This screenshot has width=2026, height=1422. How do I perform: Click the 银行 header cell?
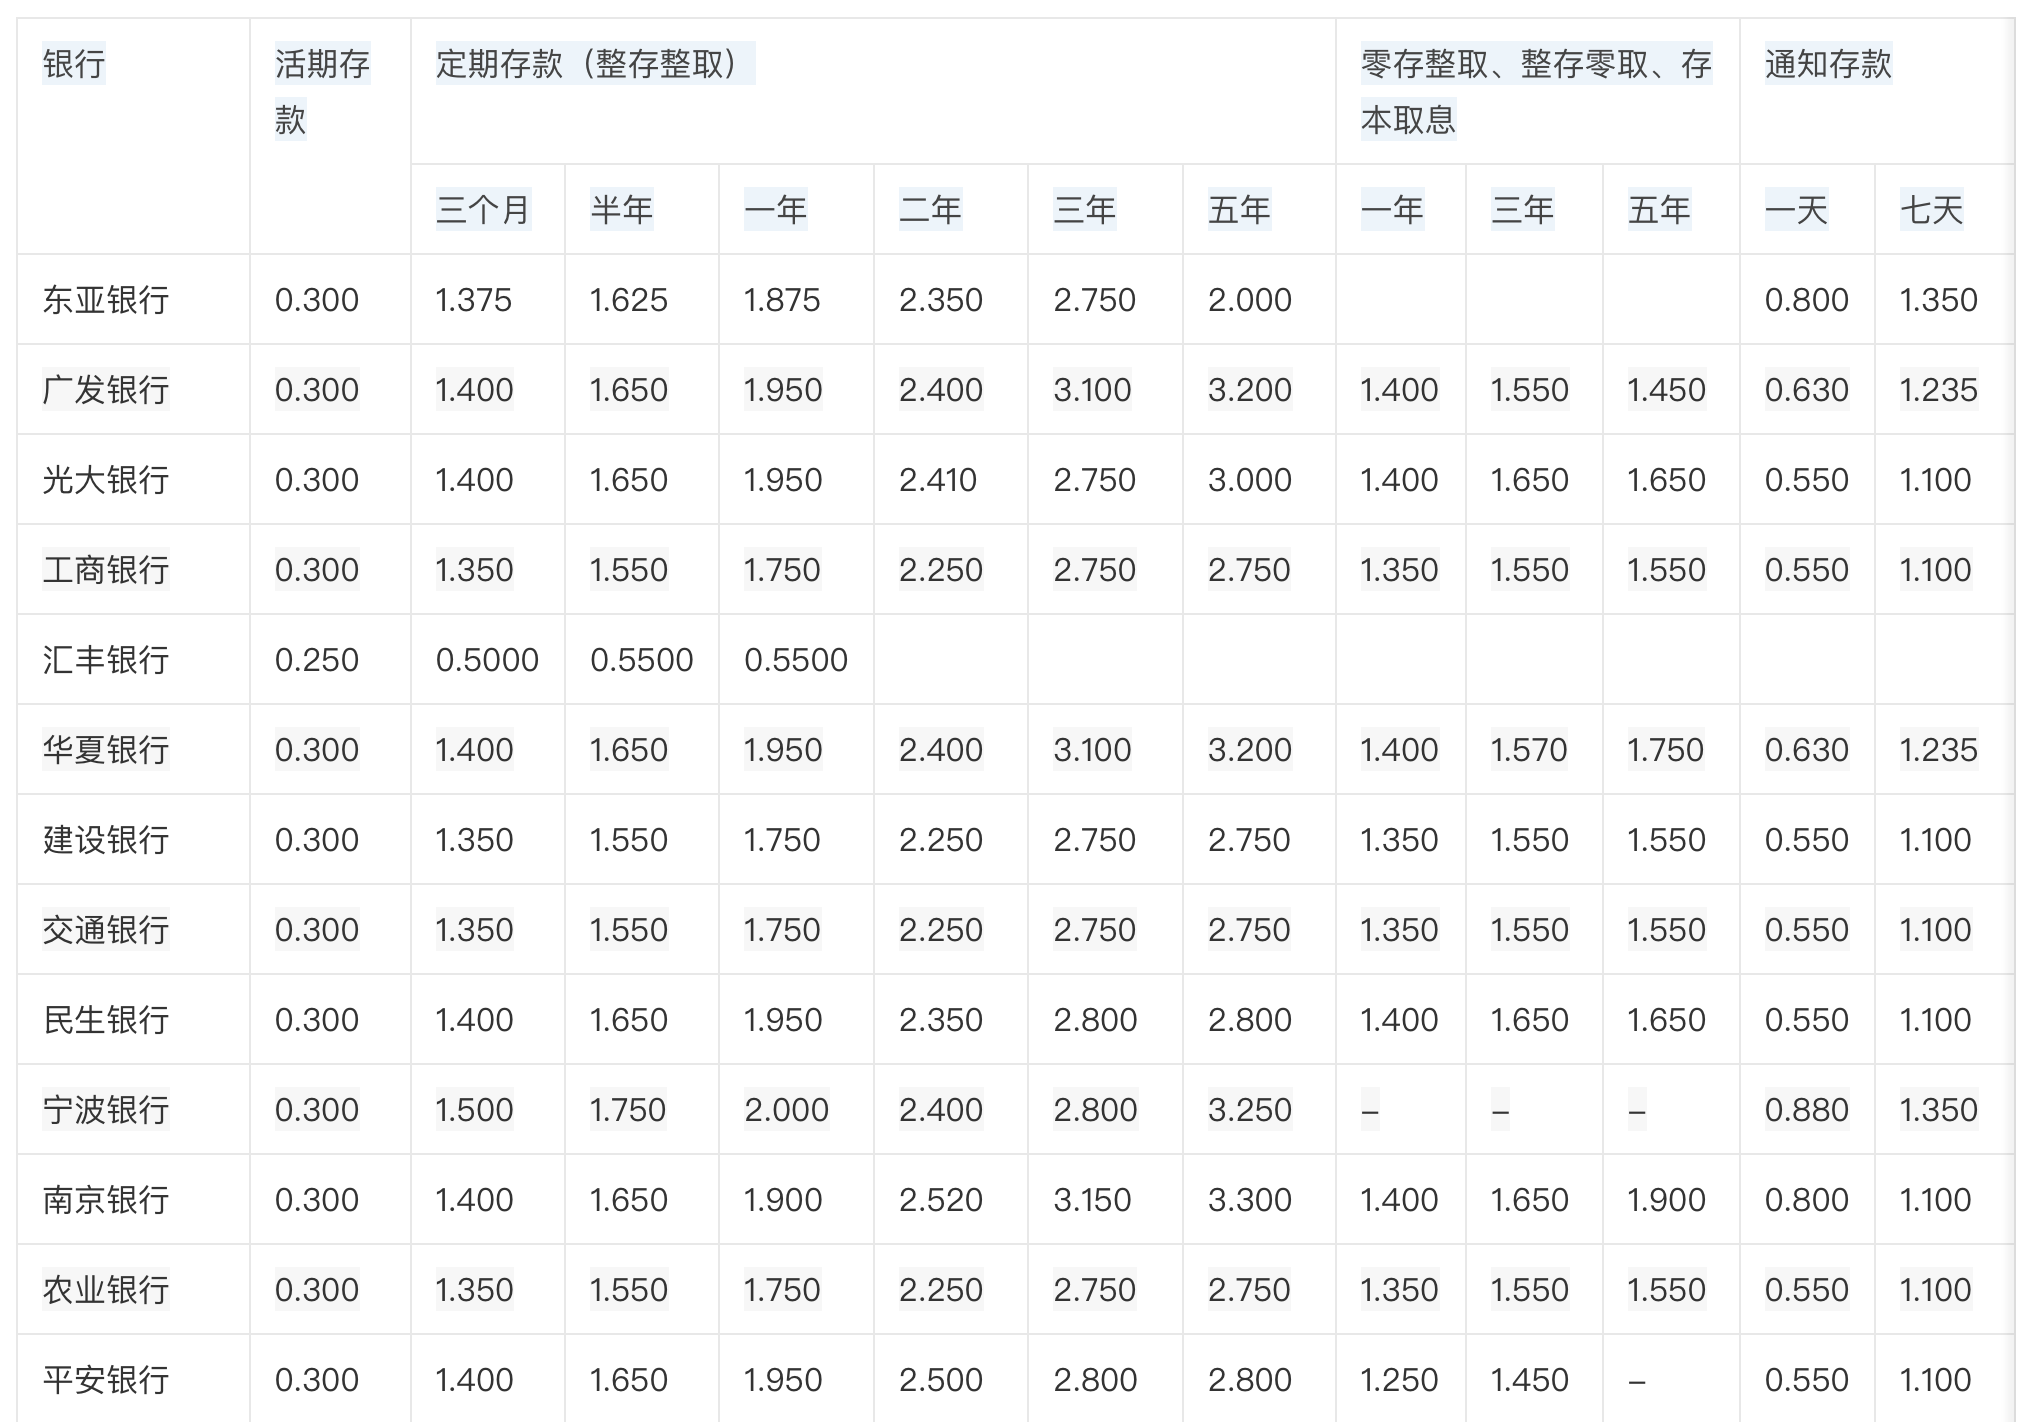tap(73, 64)
